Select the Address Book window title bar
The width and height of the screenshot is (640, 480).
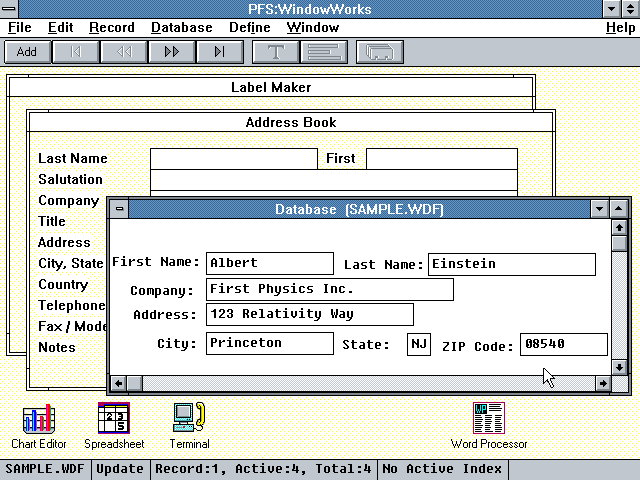point(291,122)
